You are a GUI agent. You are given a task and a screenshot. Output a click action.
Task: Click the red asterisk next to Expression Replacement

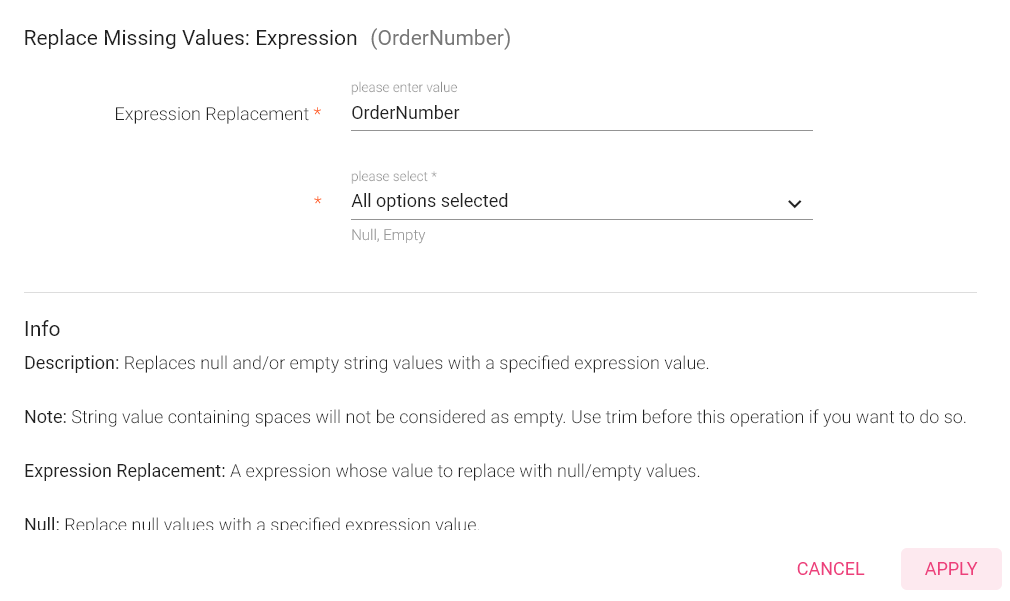pyautogui.click(x=317, y=113)
